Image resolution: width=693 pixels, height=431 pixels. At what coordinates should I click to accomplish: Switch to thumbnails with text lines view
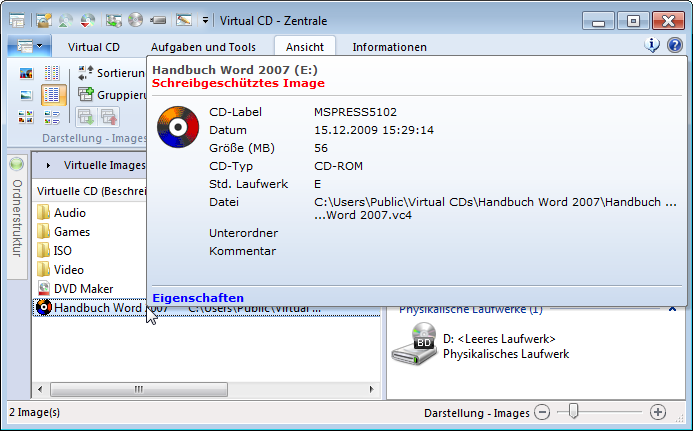(x=52, y=117)
